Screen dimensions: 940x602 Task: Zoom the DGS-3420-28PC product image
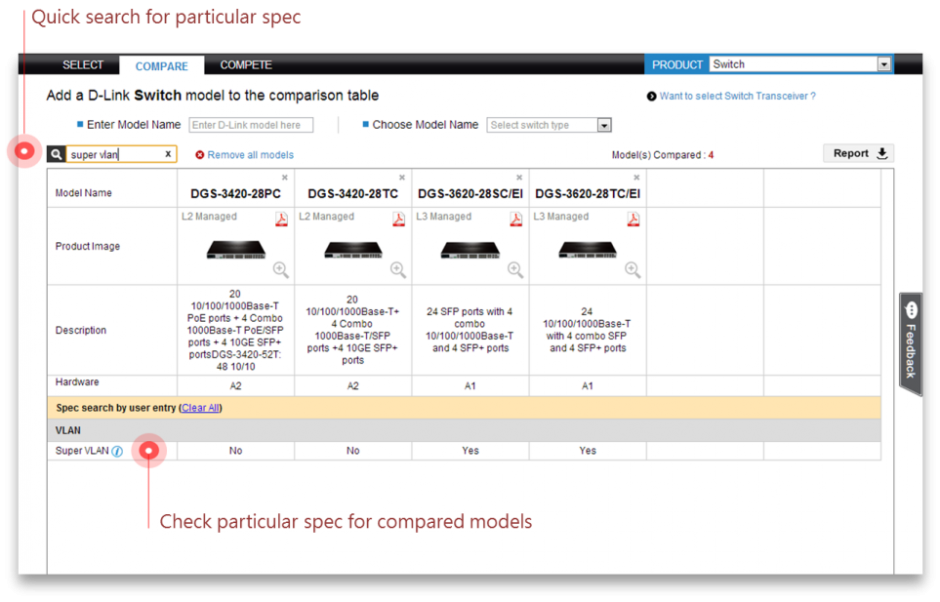(x=281, y=270)
